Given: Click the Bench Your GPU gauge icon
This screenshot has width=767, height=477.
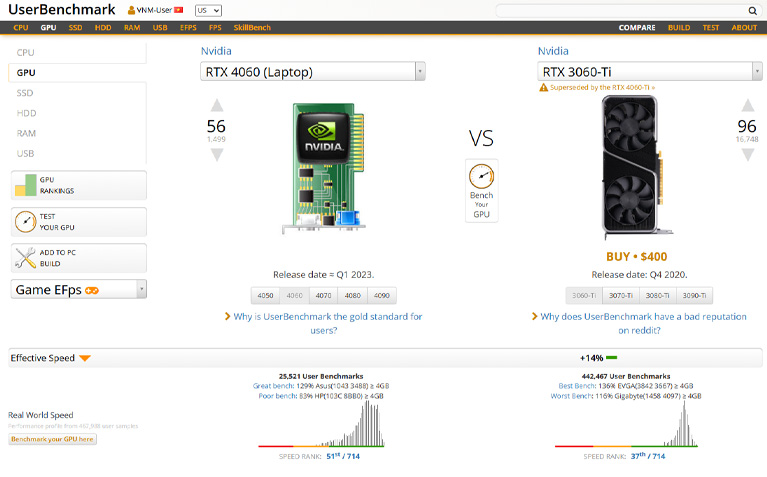Looking at the screenshot, I should click(x=481, y=176).
